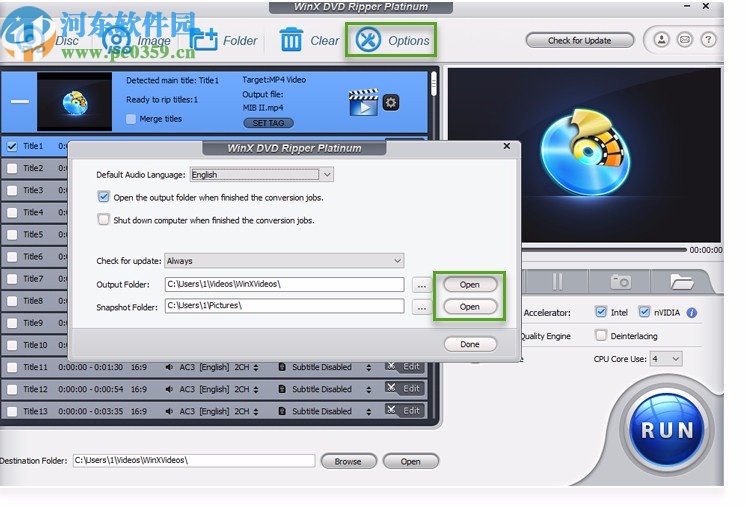Toggle Intel hardware accelerator checkbox
The width and height of the screenshot is (748, 507).
tap(601, 312)
